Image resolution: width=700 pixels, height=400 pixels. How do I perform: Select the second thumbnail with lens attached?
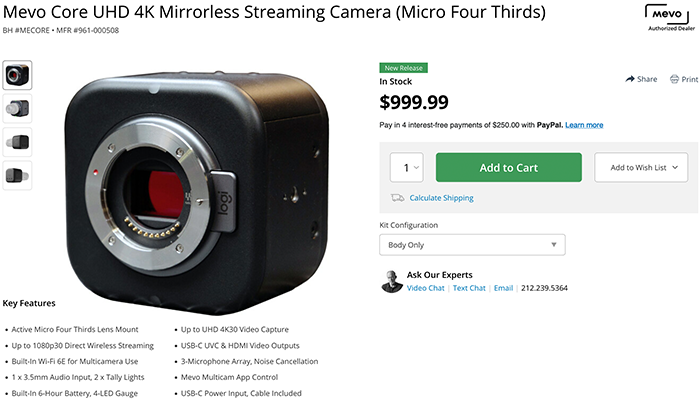[17, 108]
